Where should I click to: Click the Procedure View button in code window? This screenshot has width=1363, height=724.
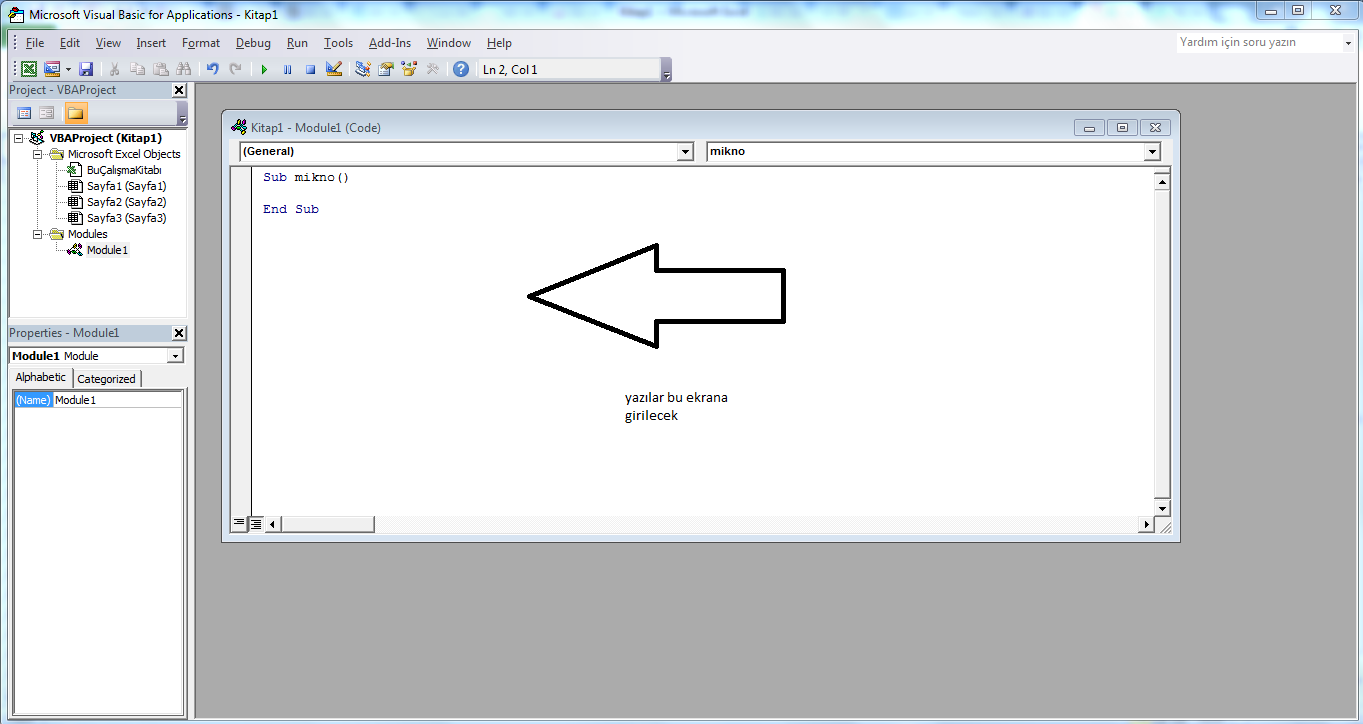coord(239,523)
